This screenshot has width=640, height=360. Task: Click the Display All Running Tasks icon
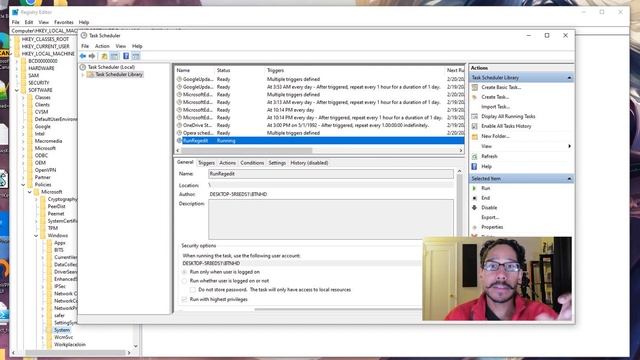(474, 116)
